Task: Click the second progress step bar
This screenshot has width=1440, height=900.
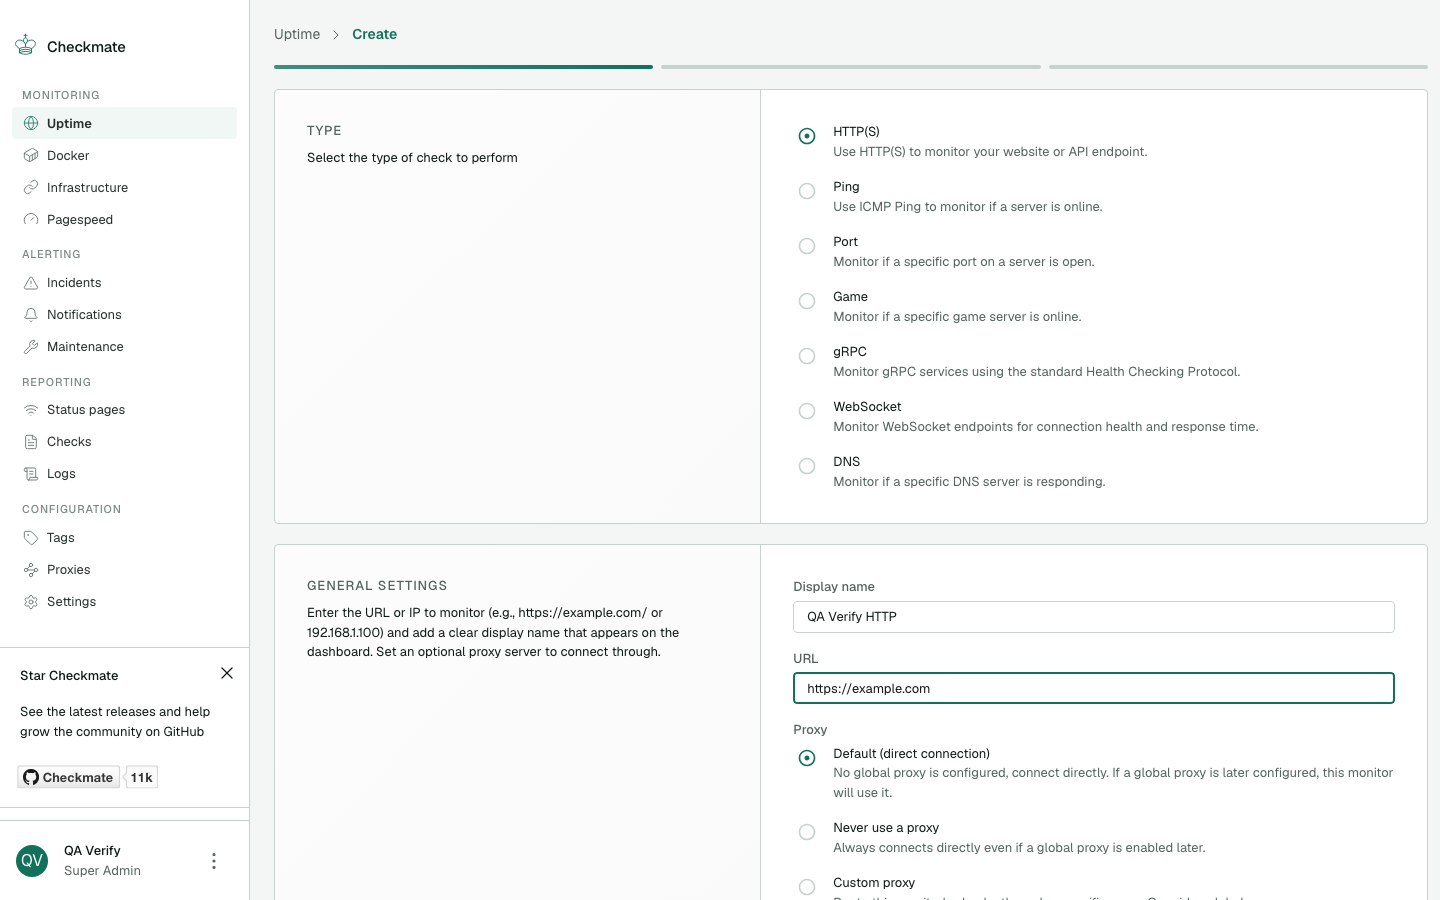Action: point(851,67)
